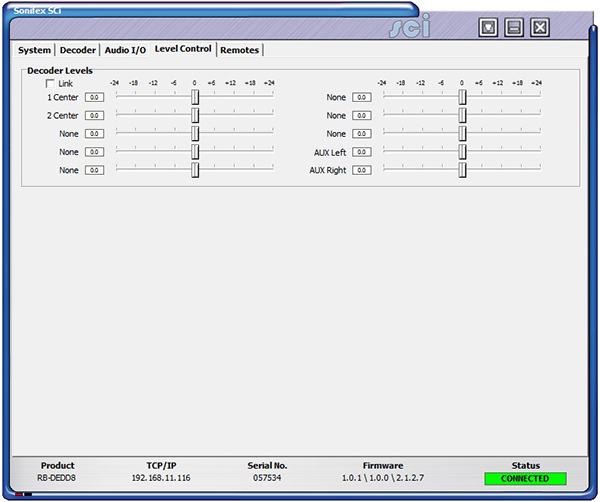This screenshot has width=600, height=502.
Task: Click the 2 Center level value box
Action: [x=95, y=115]
